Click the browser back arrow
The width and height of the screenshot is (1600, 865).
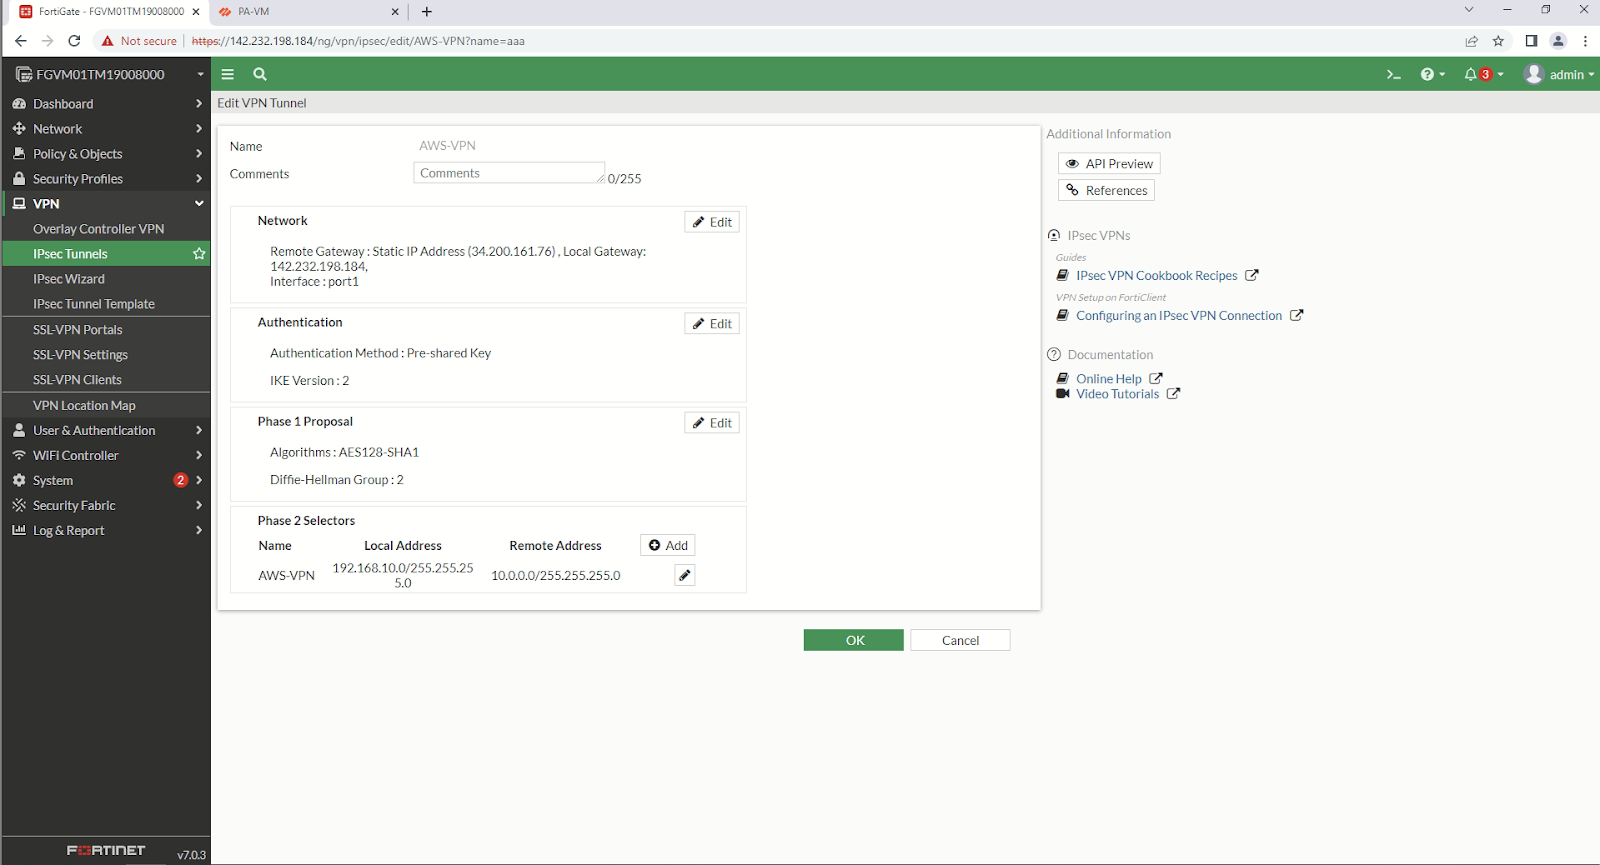pos(20,41)
